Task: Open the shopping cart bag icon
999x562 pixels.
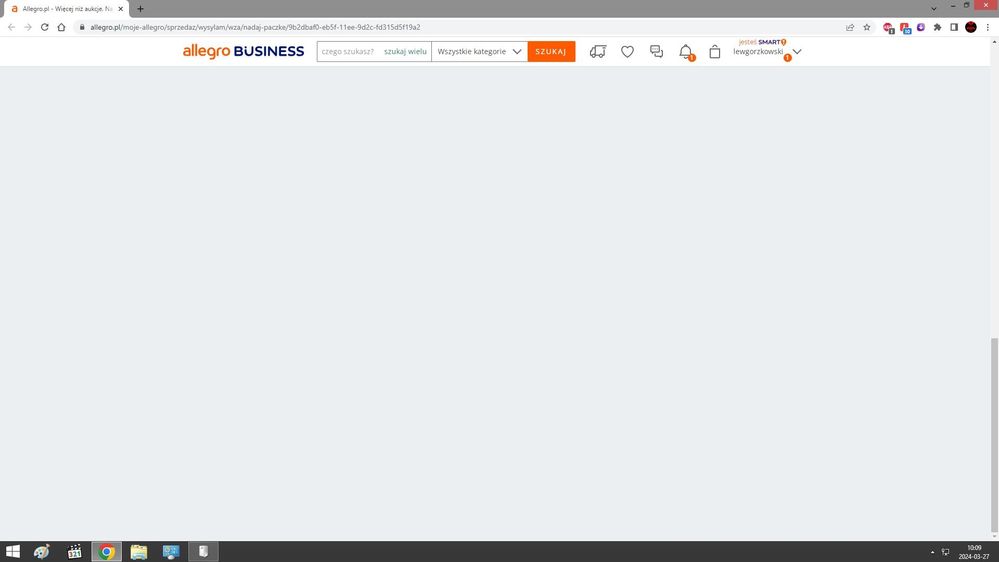Action: click(x=714, y=52)
